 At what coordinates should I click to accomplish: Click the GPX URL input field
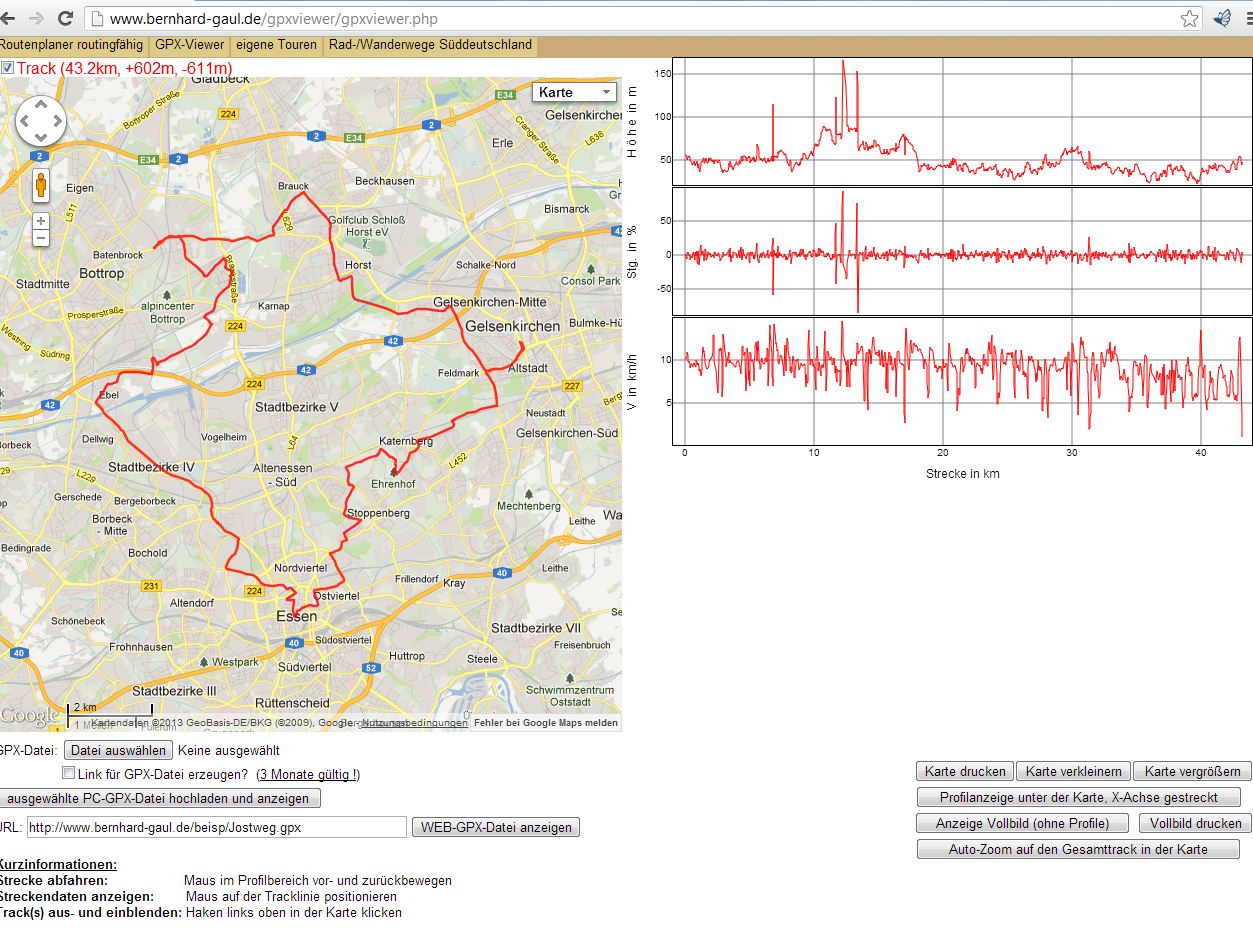coord(217,827)
